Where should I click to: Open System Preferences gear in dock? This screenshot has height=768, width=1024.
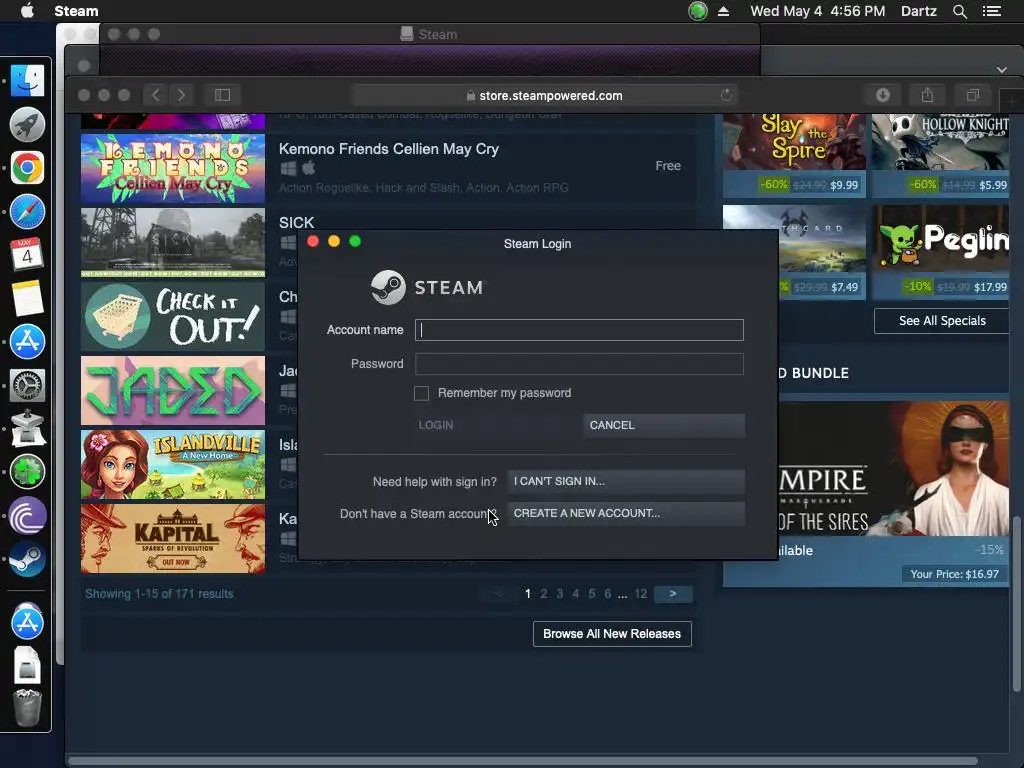pos(27,385)
